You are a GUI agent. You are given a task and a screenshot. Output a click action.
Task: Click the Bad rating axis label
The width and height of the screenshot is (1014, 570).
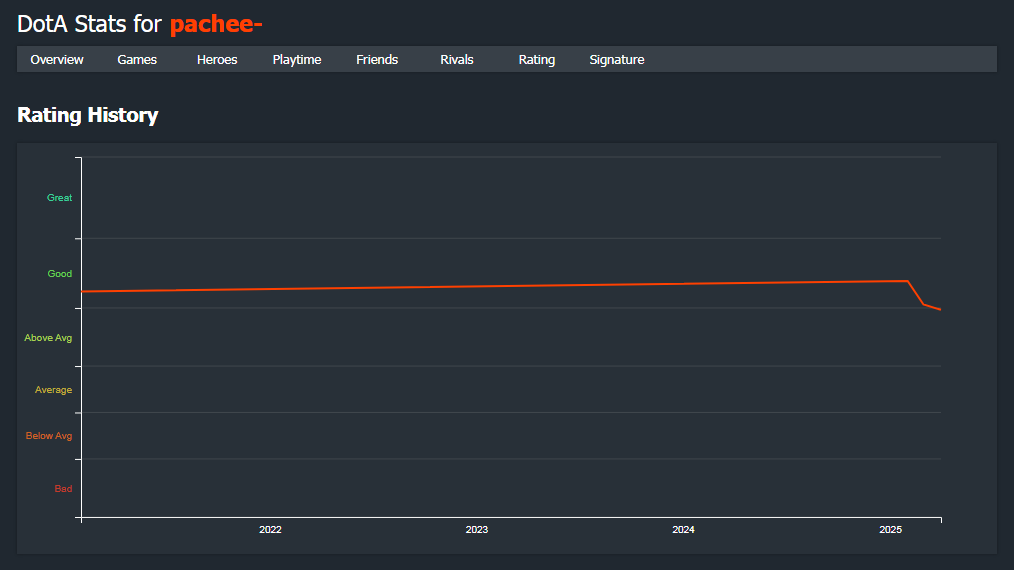[63, 488]
